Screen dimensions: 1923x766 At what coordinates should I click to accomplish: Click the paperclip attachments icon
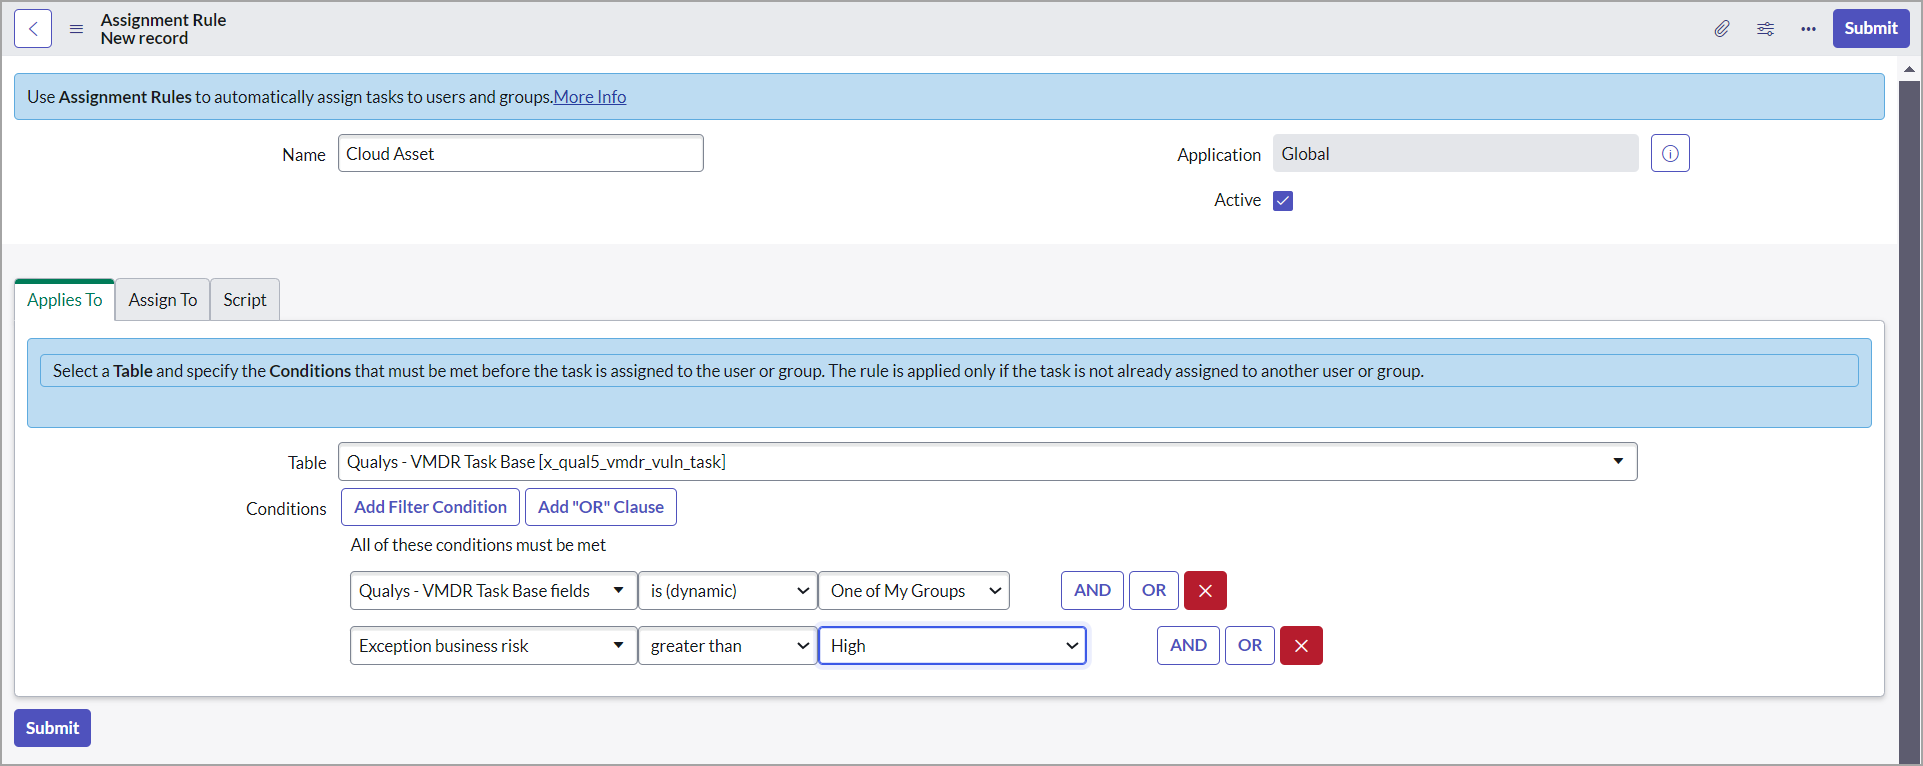[1721, 29]
